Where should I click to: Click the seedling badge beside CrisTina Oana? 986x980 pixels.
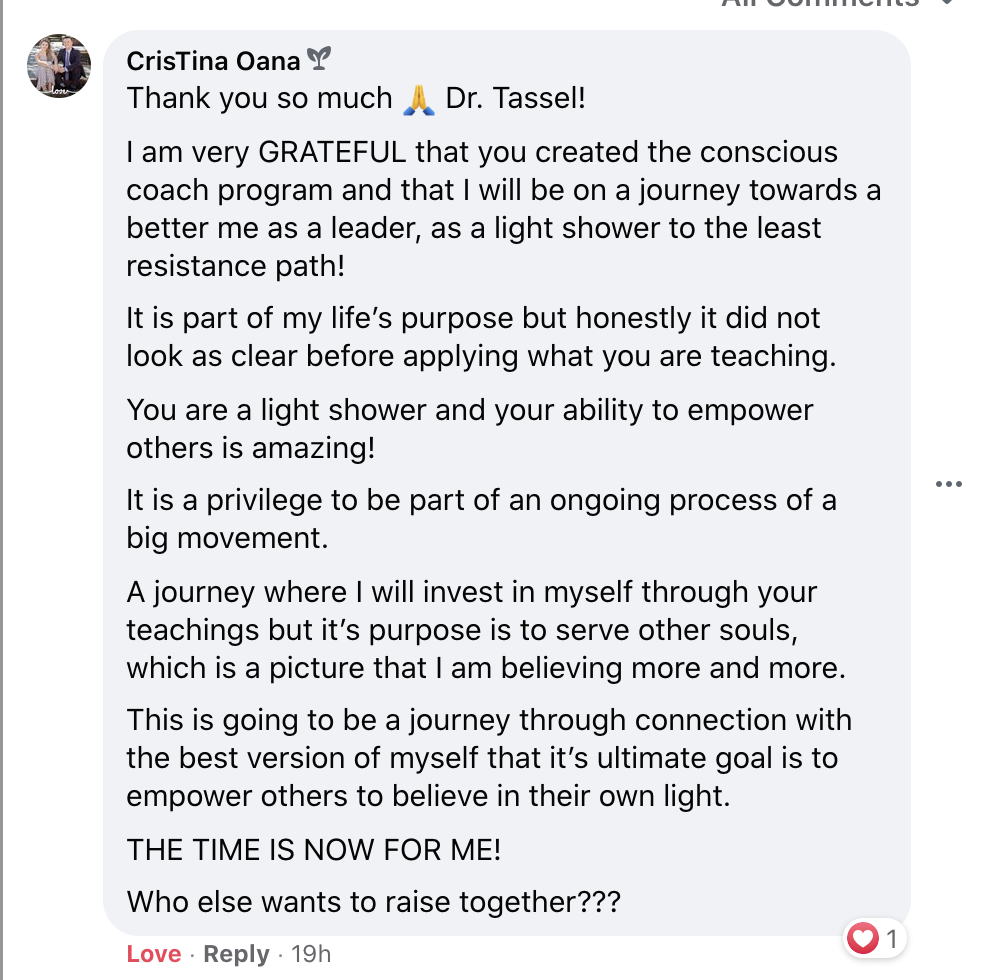(x=318, y=61)
